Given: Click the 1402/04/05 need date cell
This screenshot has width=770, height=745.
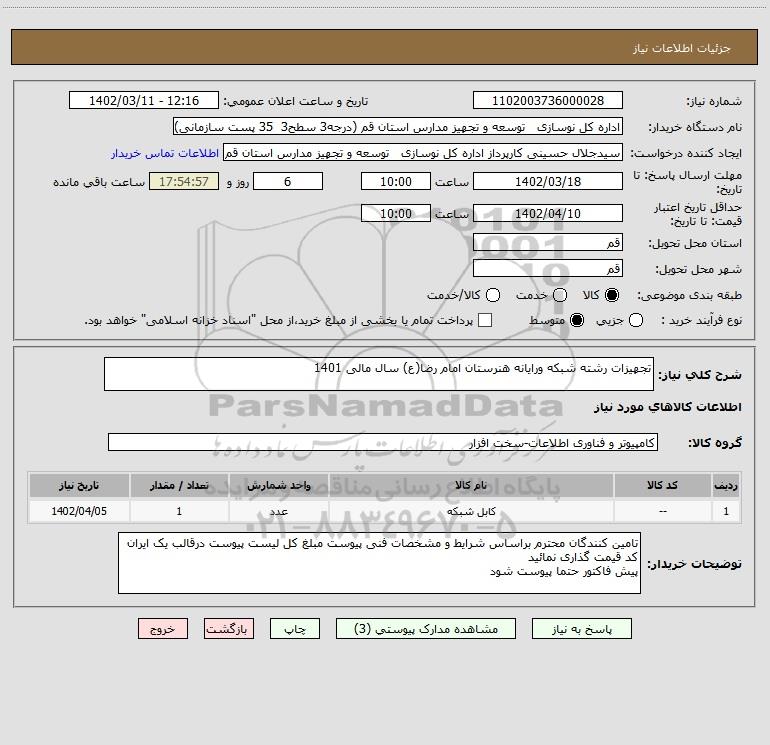Looking at the screenshot, I should pyautogui.click(x=79, y=511).
